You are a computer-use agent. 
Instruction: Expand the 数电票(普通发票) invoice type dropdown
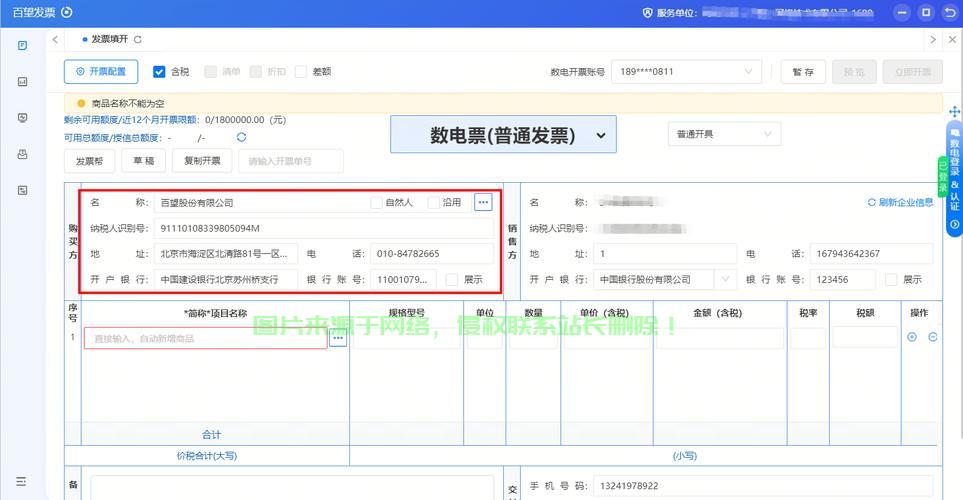click(503, 135)
